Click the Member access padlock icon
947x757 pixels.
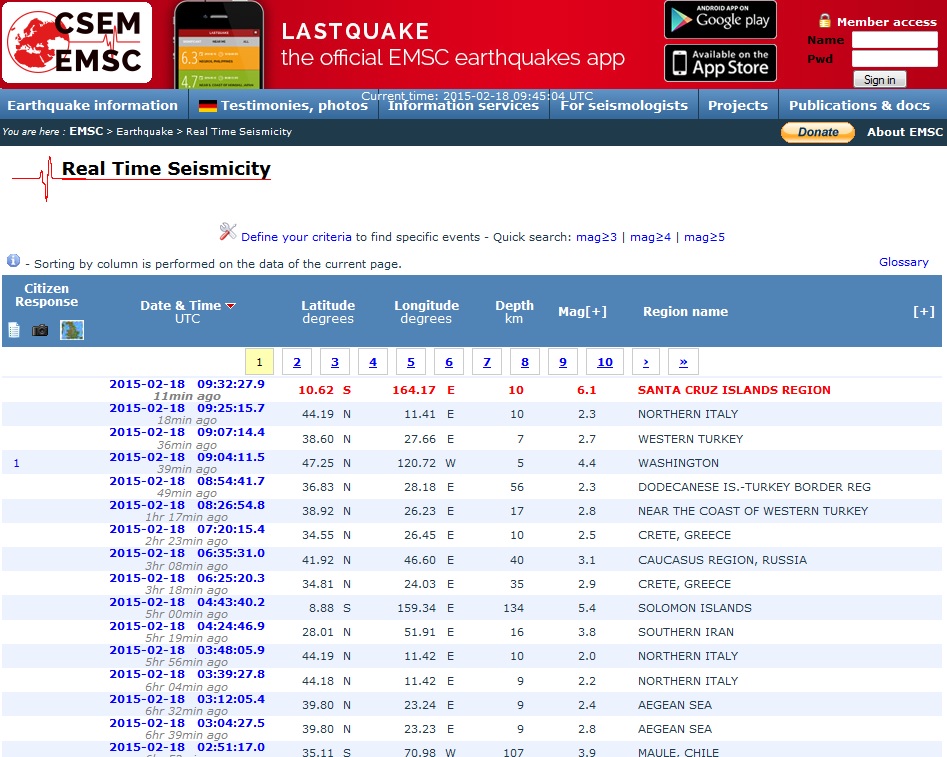pyautogui.click(x=824, y=21)
